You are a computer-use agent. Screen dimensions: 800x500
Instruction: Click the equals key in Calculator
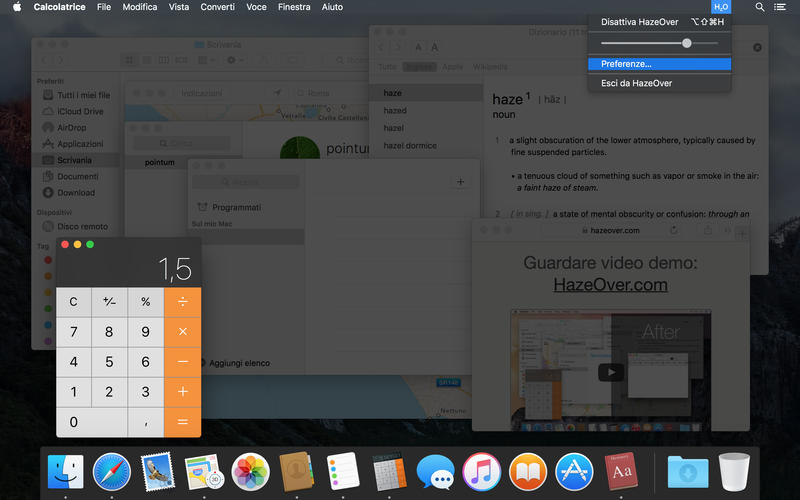183,422
